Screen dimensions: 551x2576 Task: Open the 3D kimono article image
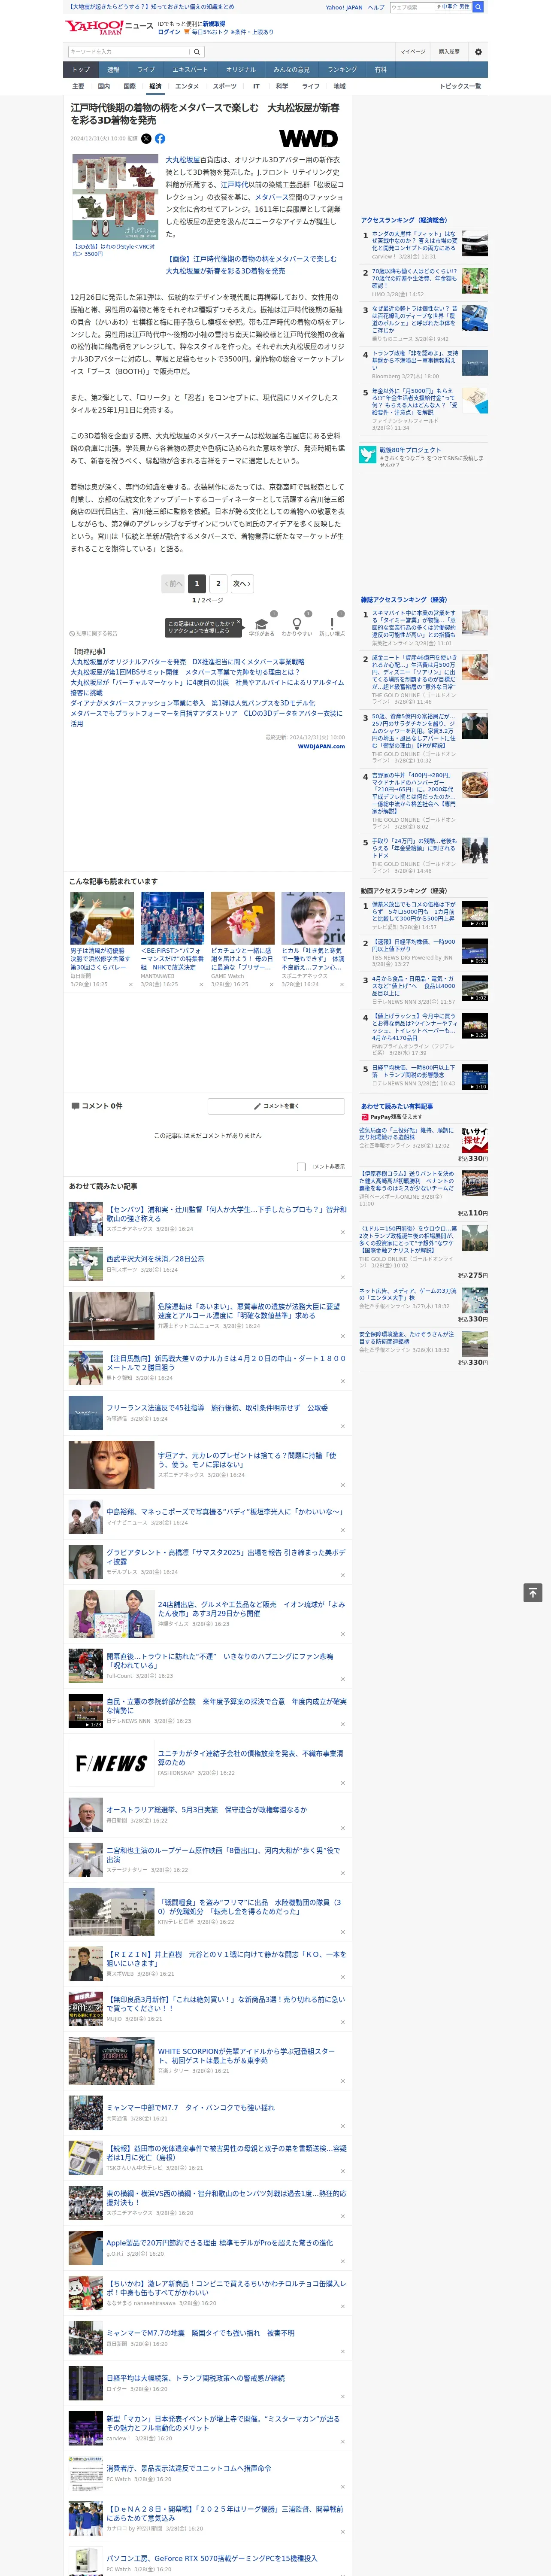coord(114,197)
